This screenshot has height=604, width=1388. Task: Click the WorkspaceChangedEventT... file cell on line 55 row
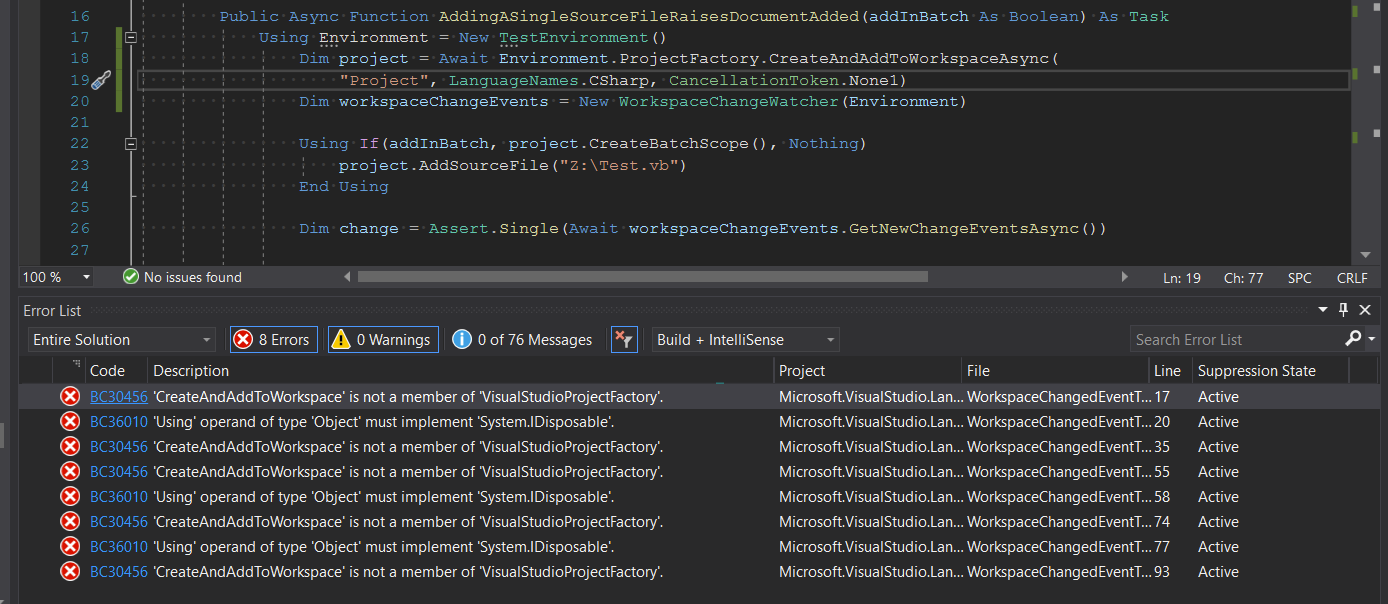point(1059,472)
